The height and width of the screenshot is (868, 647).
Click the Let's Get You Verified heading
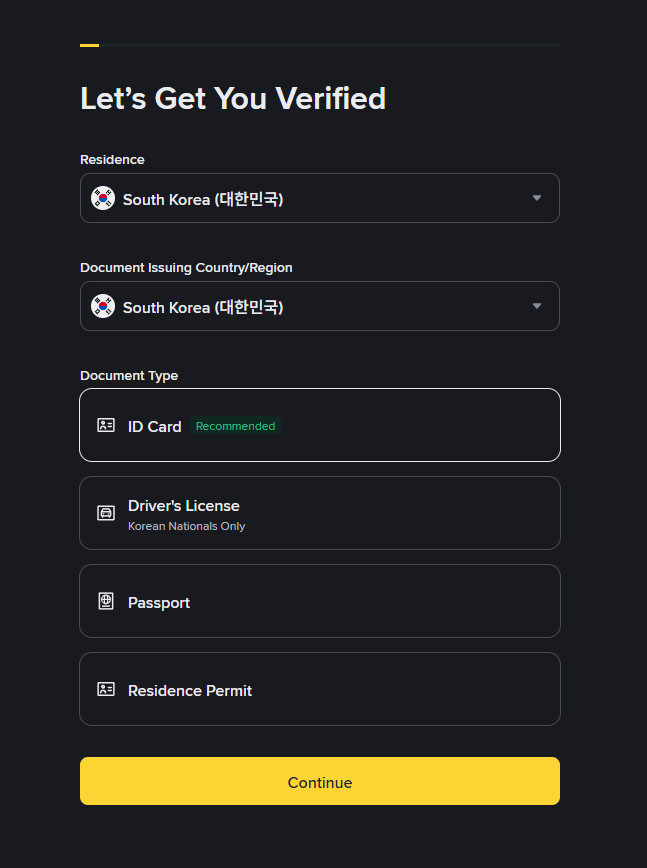[233, 98]
